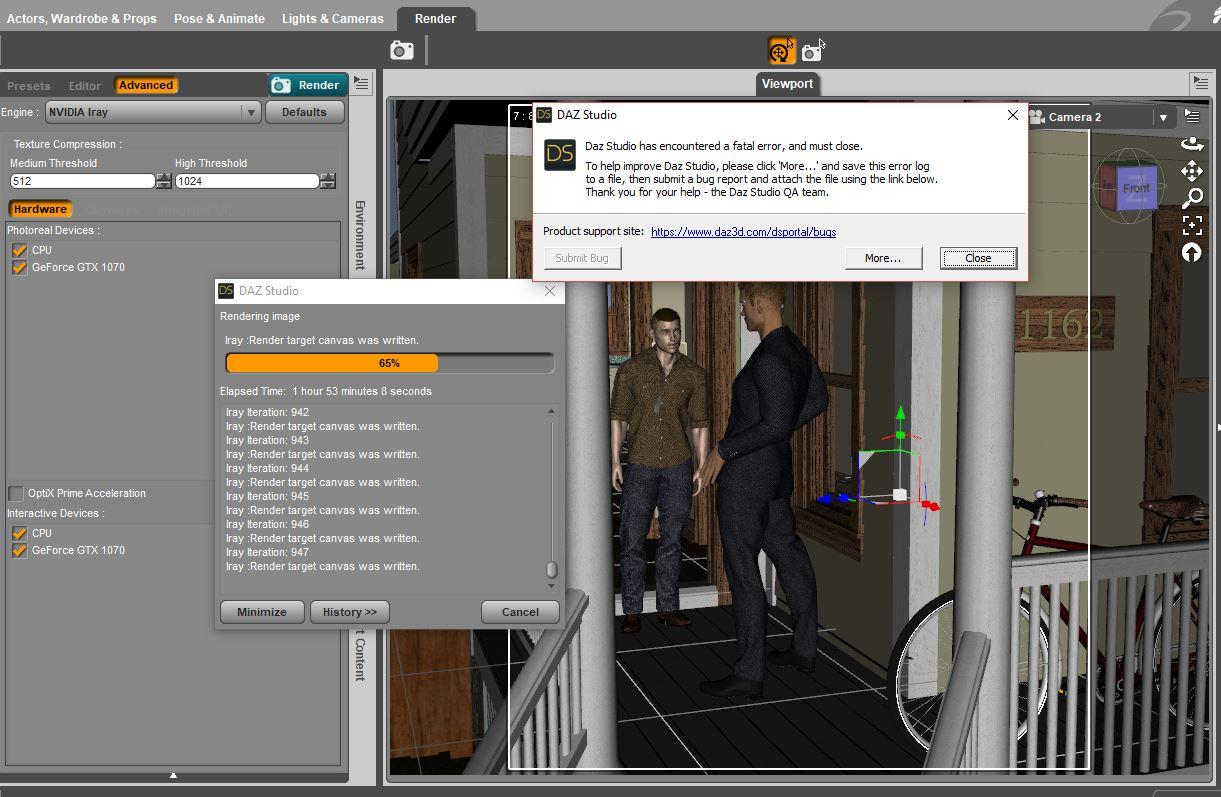The width and height of the screenshot is (1221, 797).
Task: Close the rendering dialog with X button
Action: tap(549, 291)
